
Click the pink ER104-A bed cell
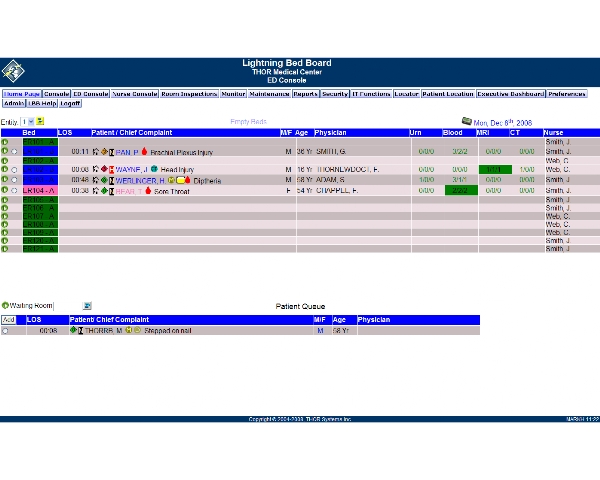(x=40, y=190)
